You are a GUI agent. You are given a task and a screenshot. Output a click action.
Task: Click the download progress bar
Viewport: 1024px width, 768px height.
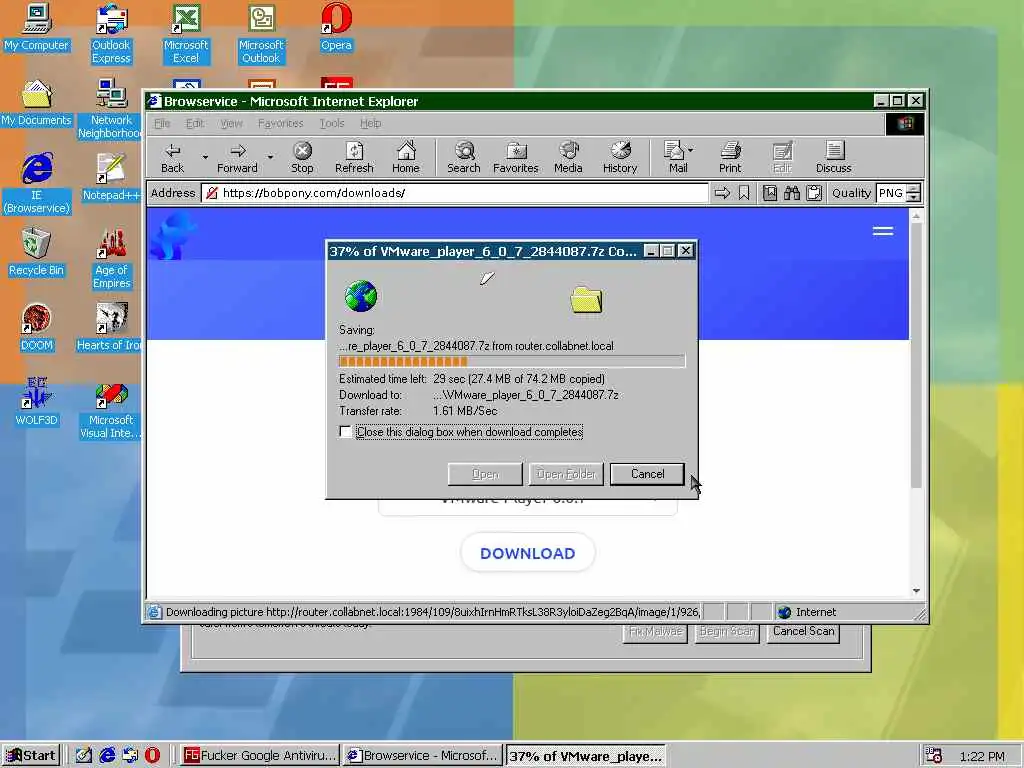tap(512, 361)
